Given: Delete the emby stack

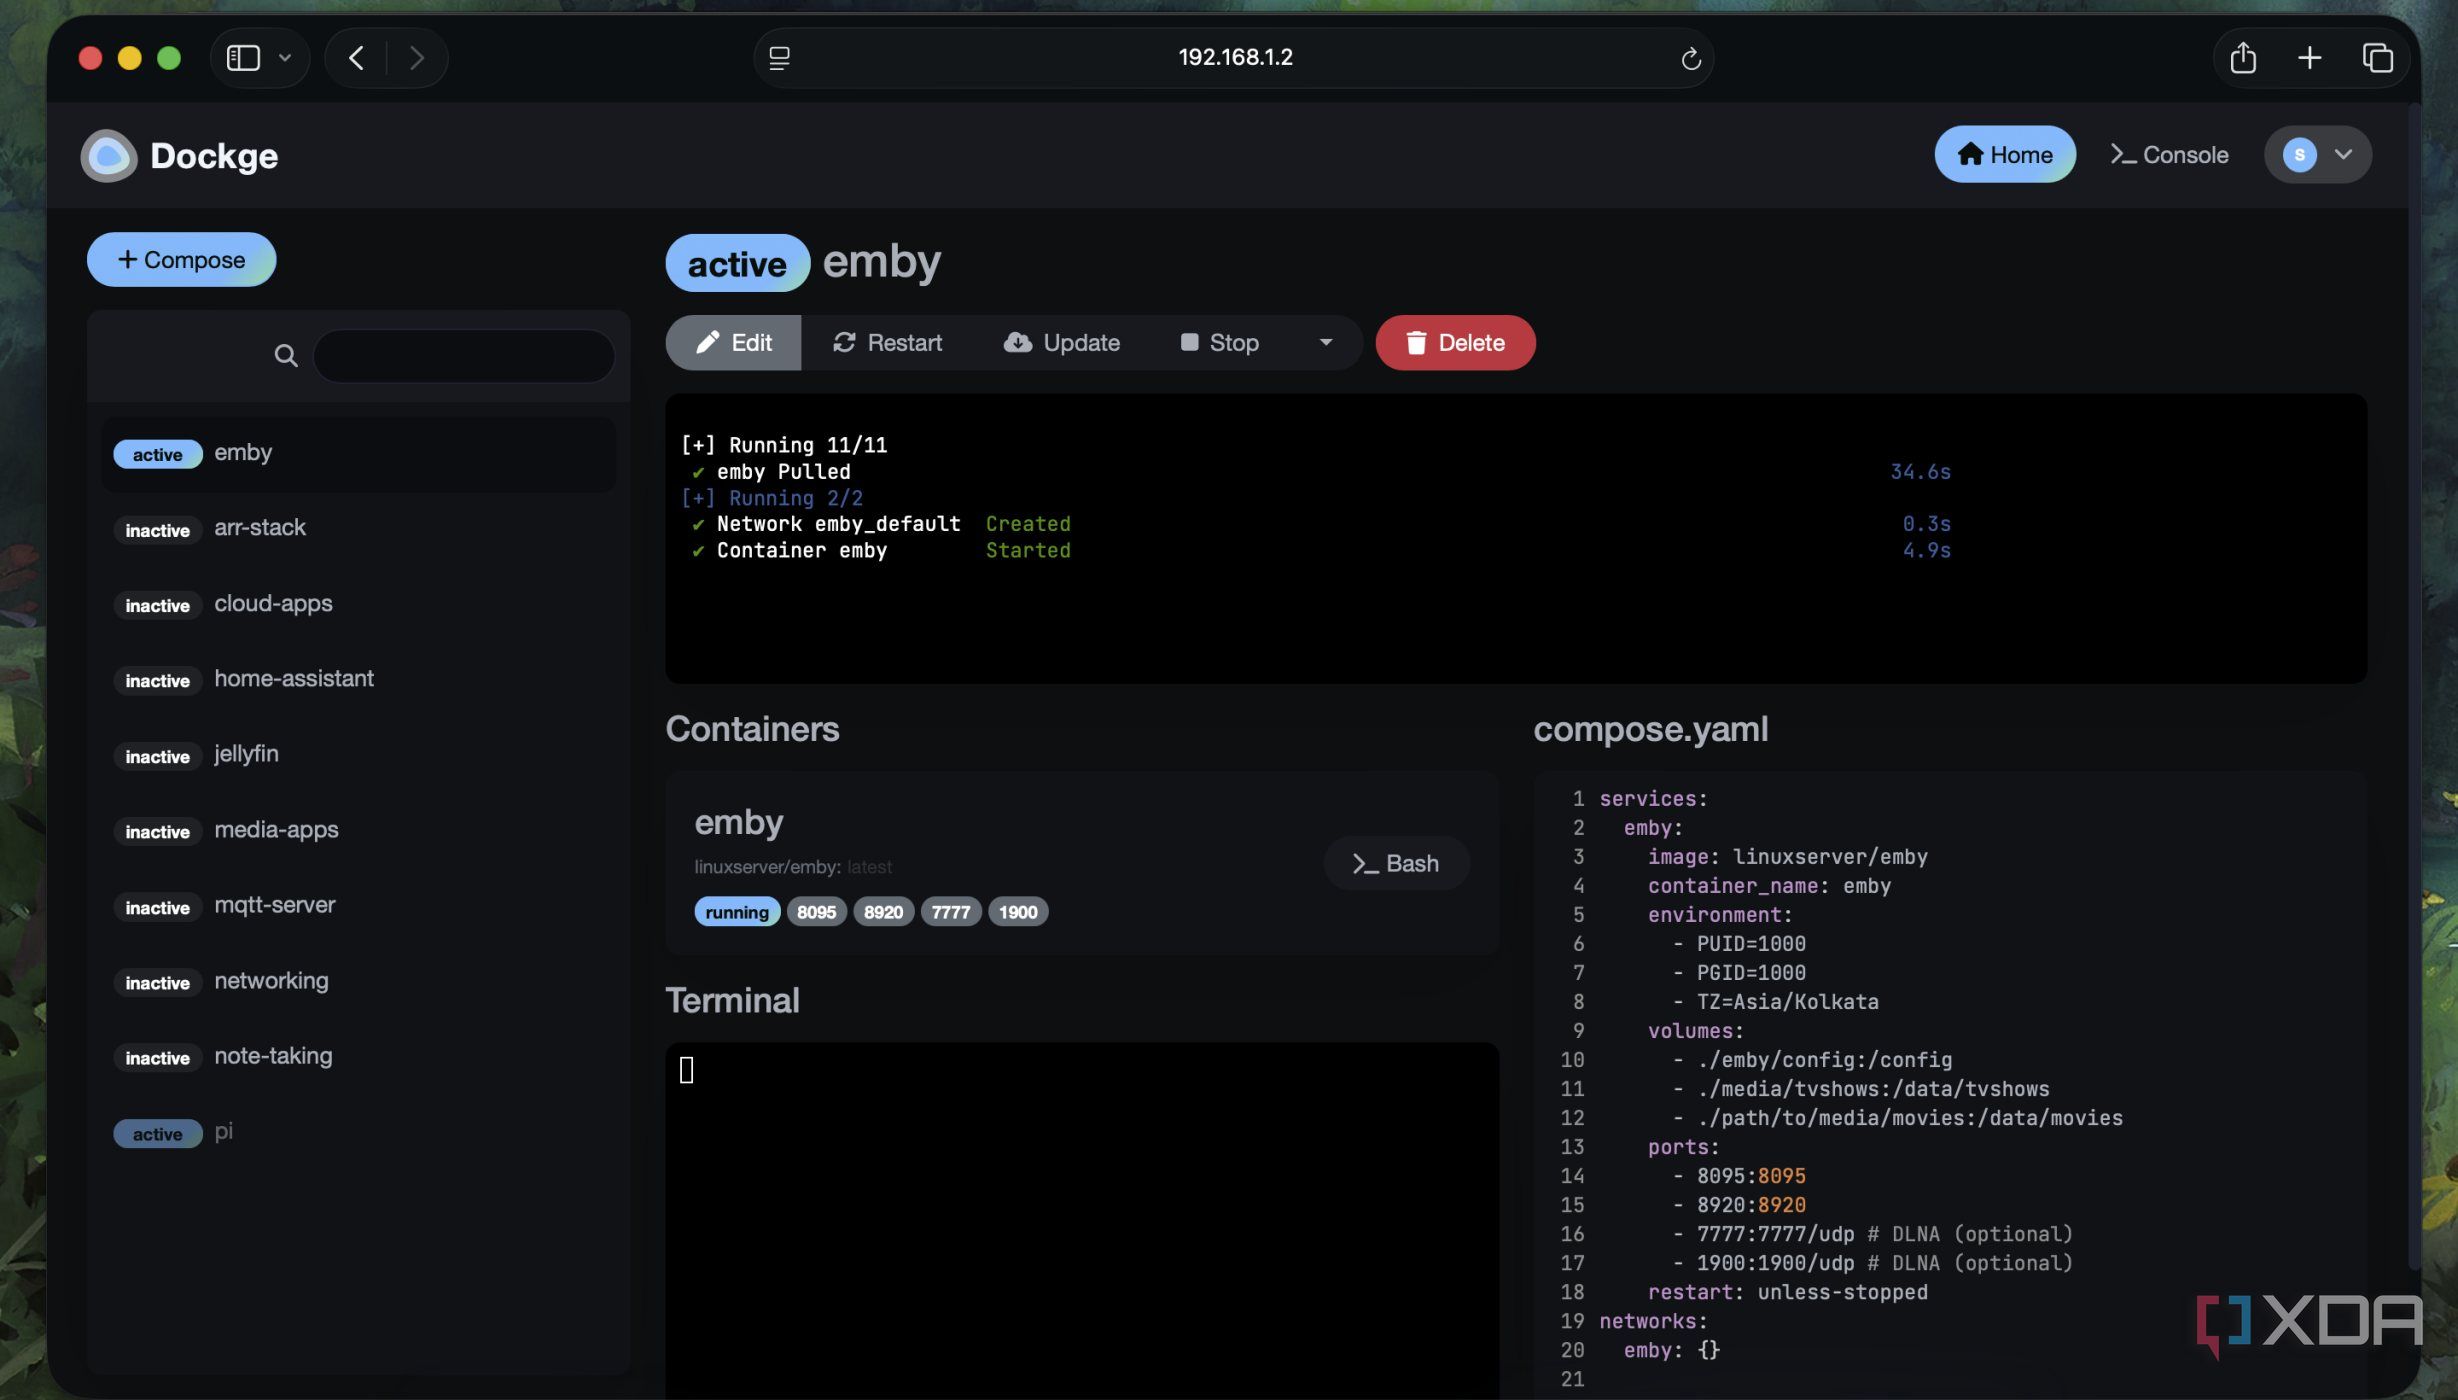Looking at the screenshot, I should click(1455, 343).
